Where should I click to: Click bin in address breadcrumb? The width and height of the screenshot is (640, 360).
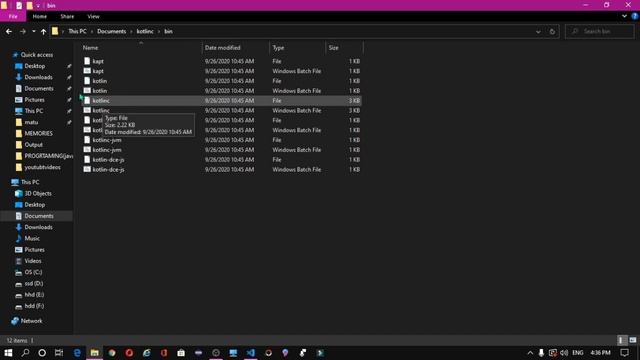(168, 31)
